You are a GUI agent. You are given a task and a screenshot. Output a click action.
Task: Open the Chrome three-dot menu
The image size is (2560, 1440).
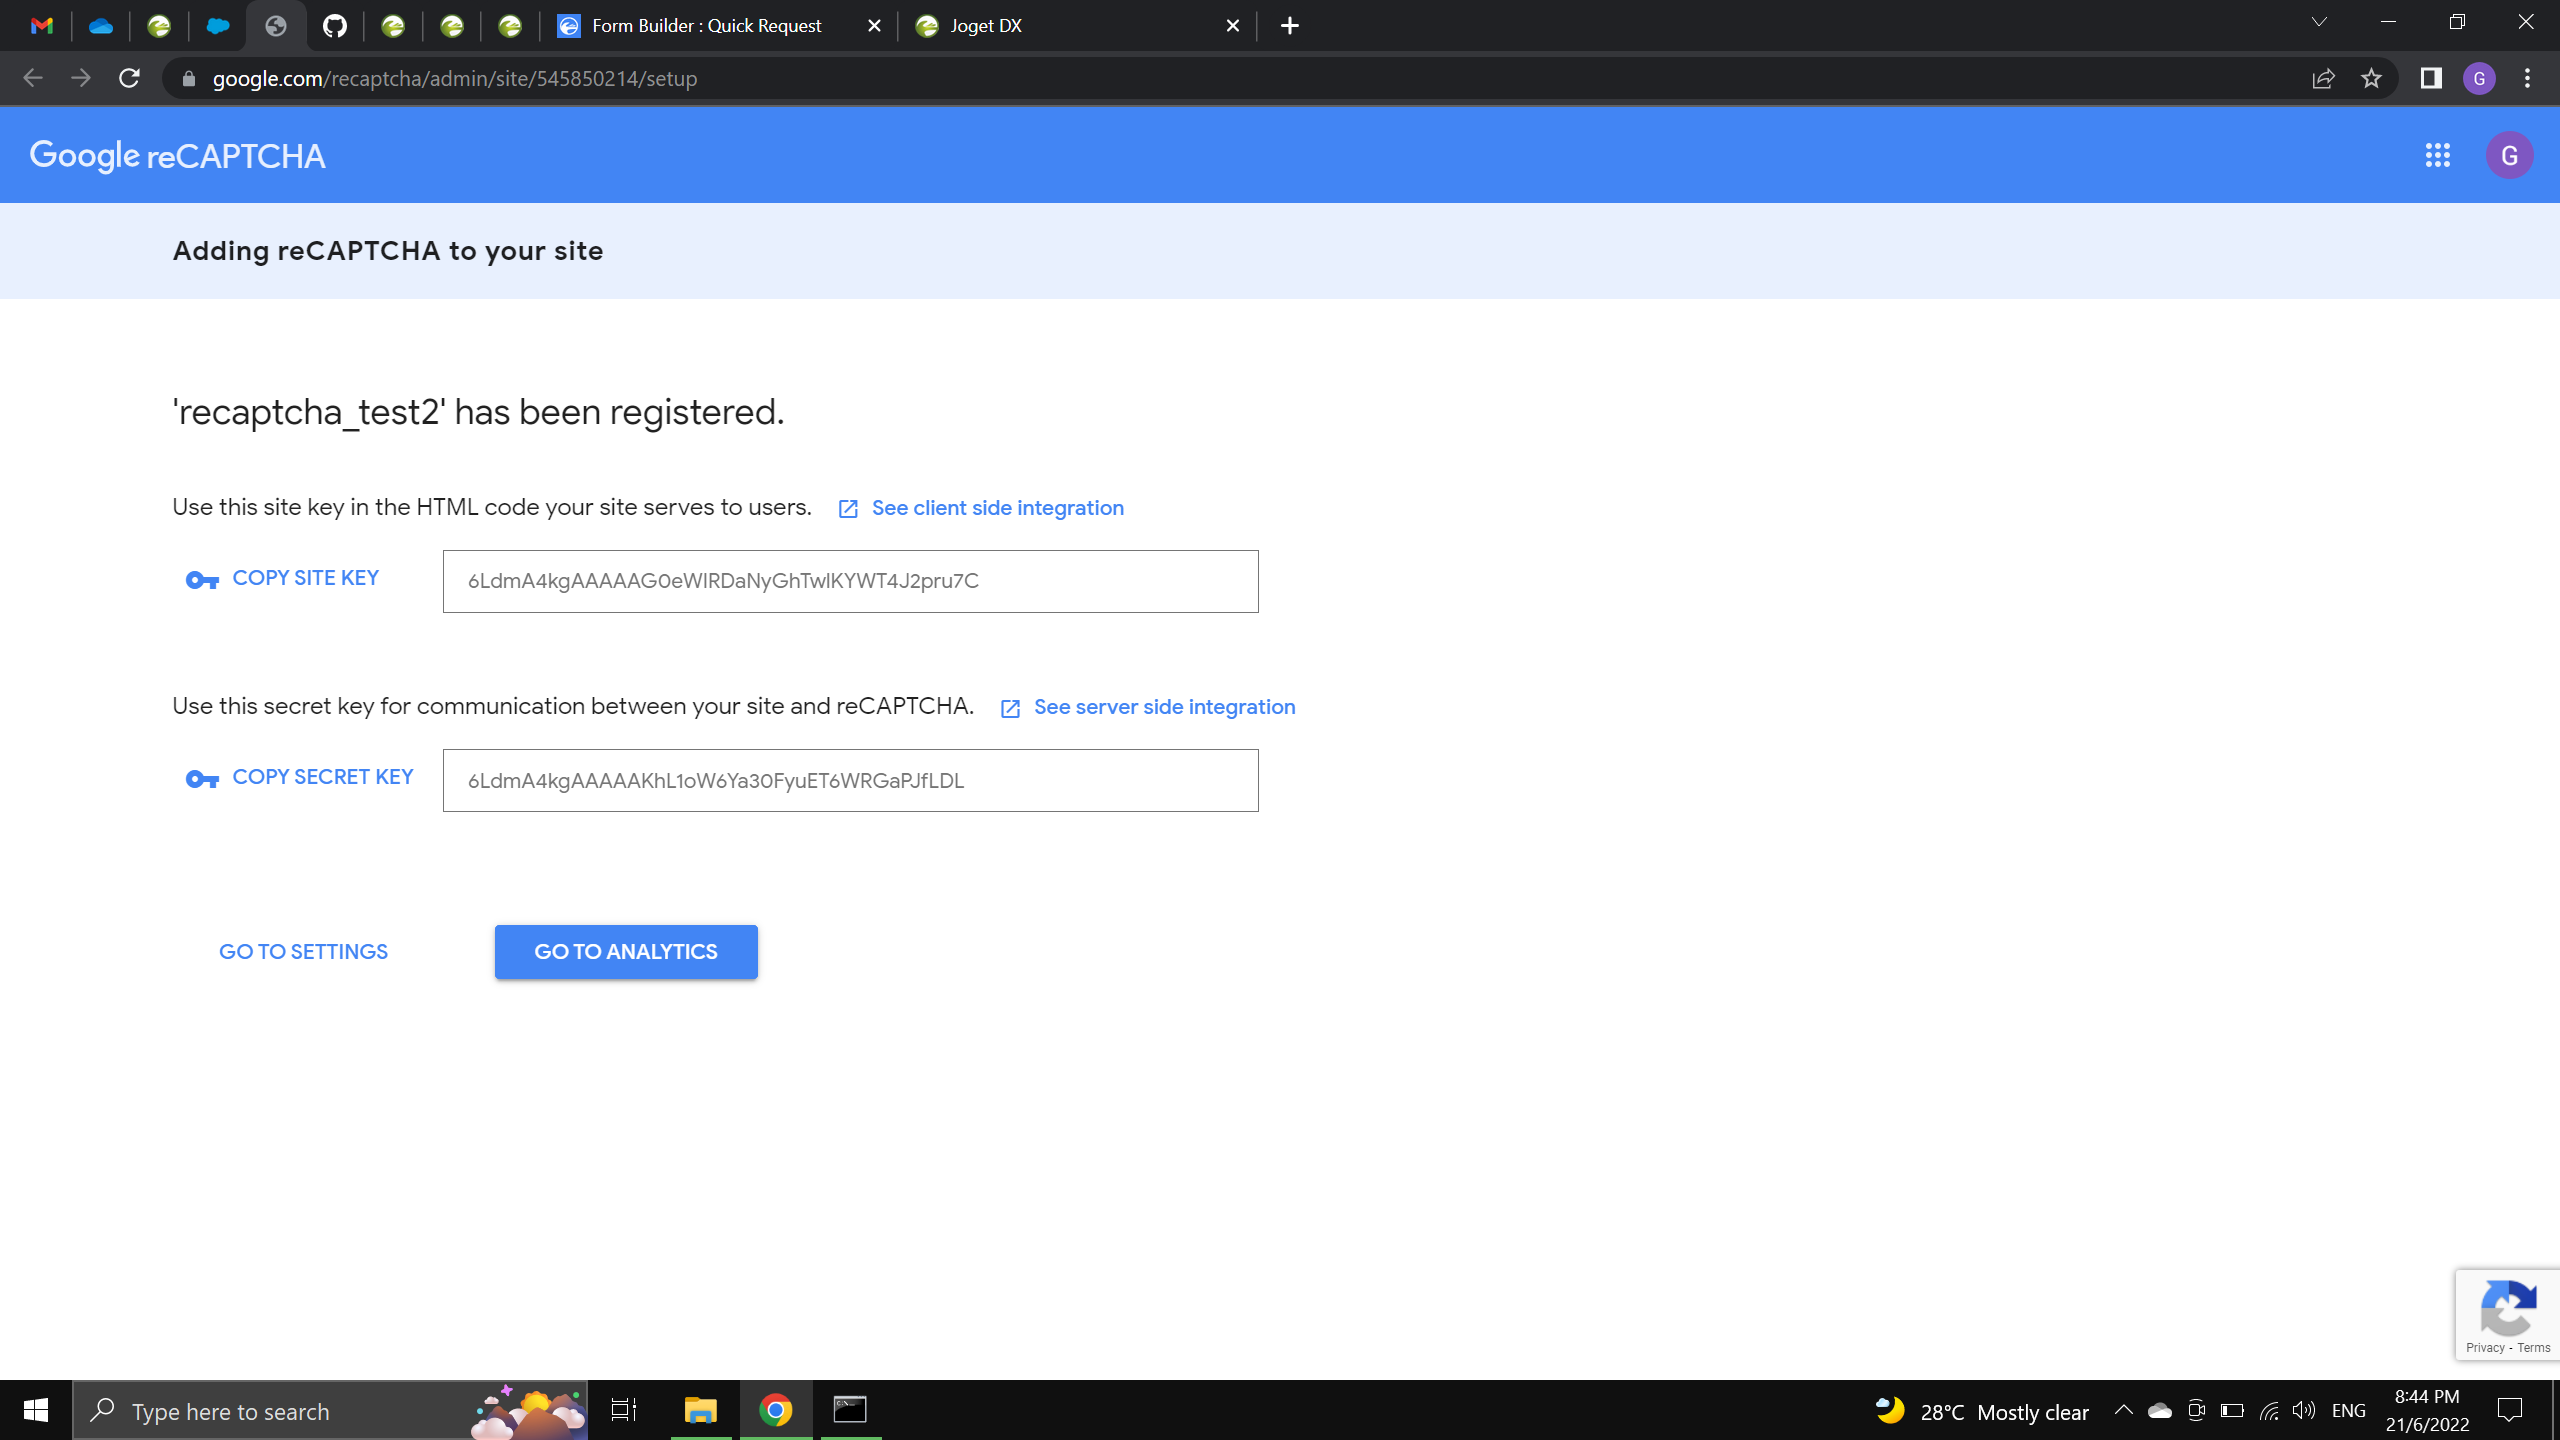2527,78
